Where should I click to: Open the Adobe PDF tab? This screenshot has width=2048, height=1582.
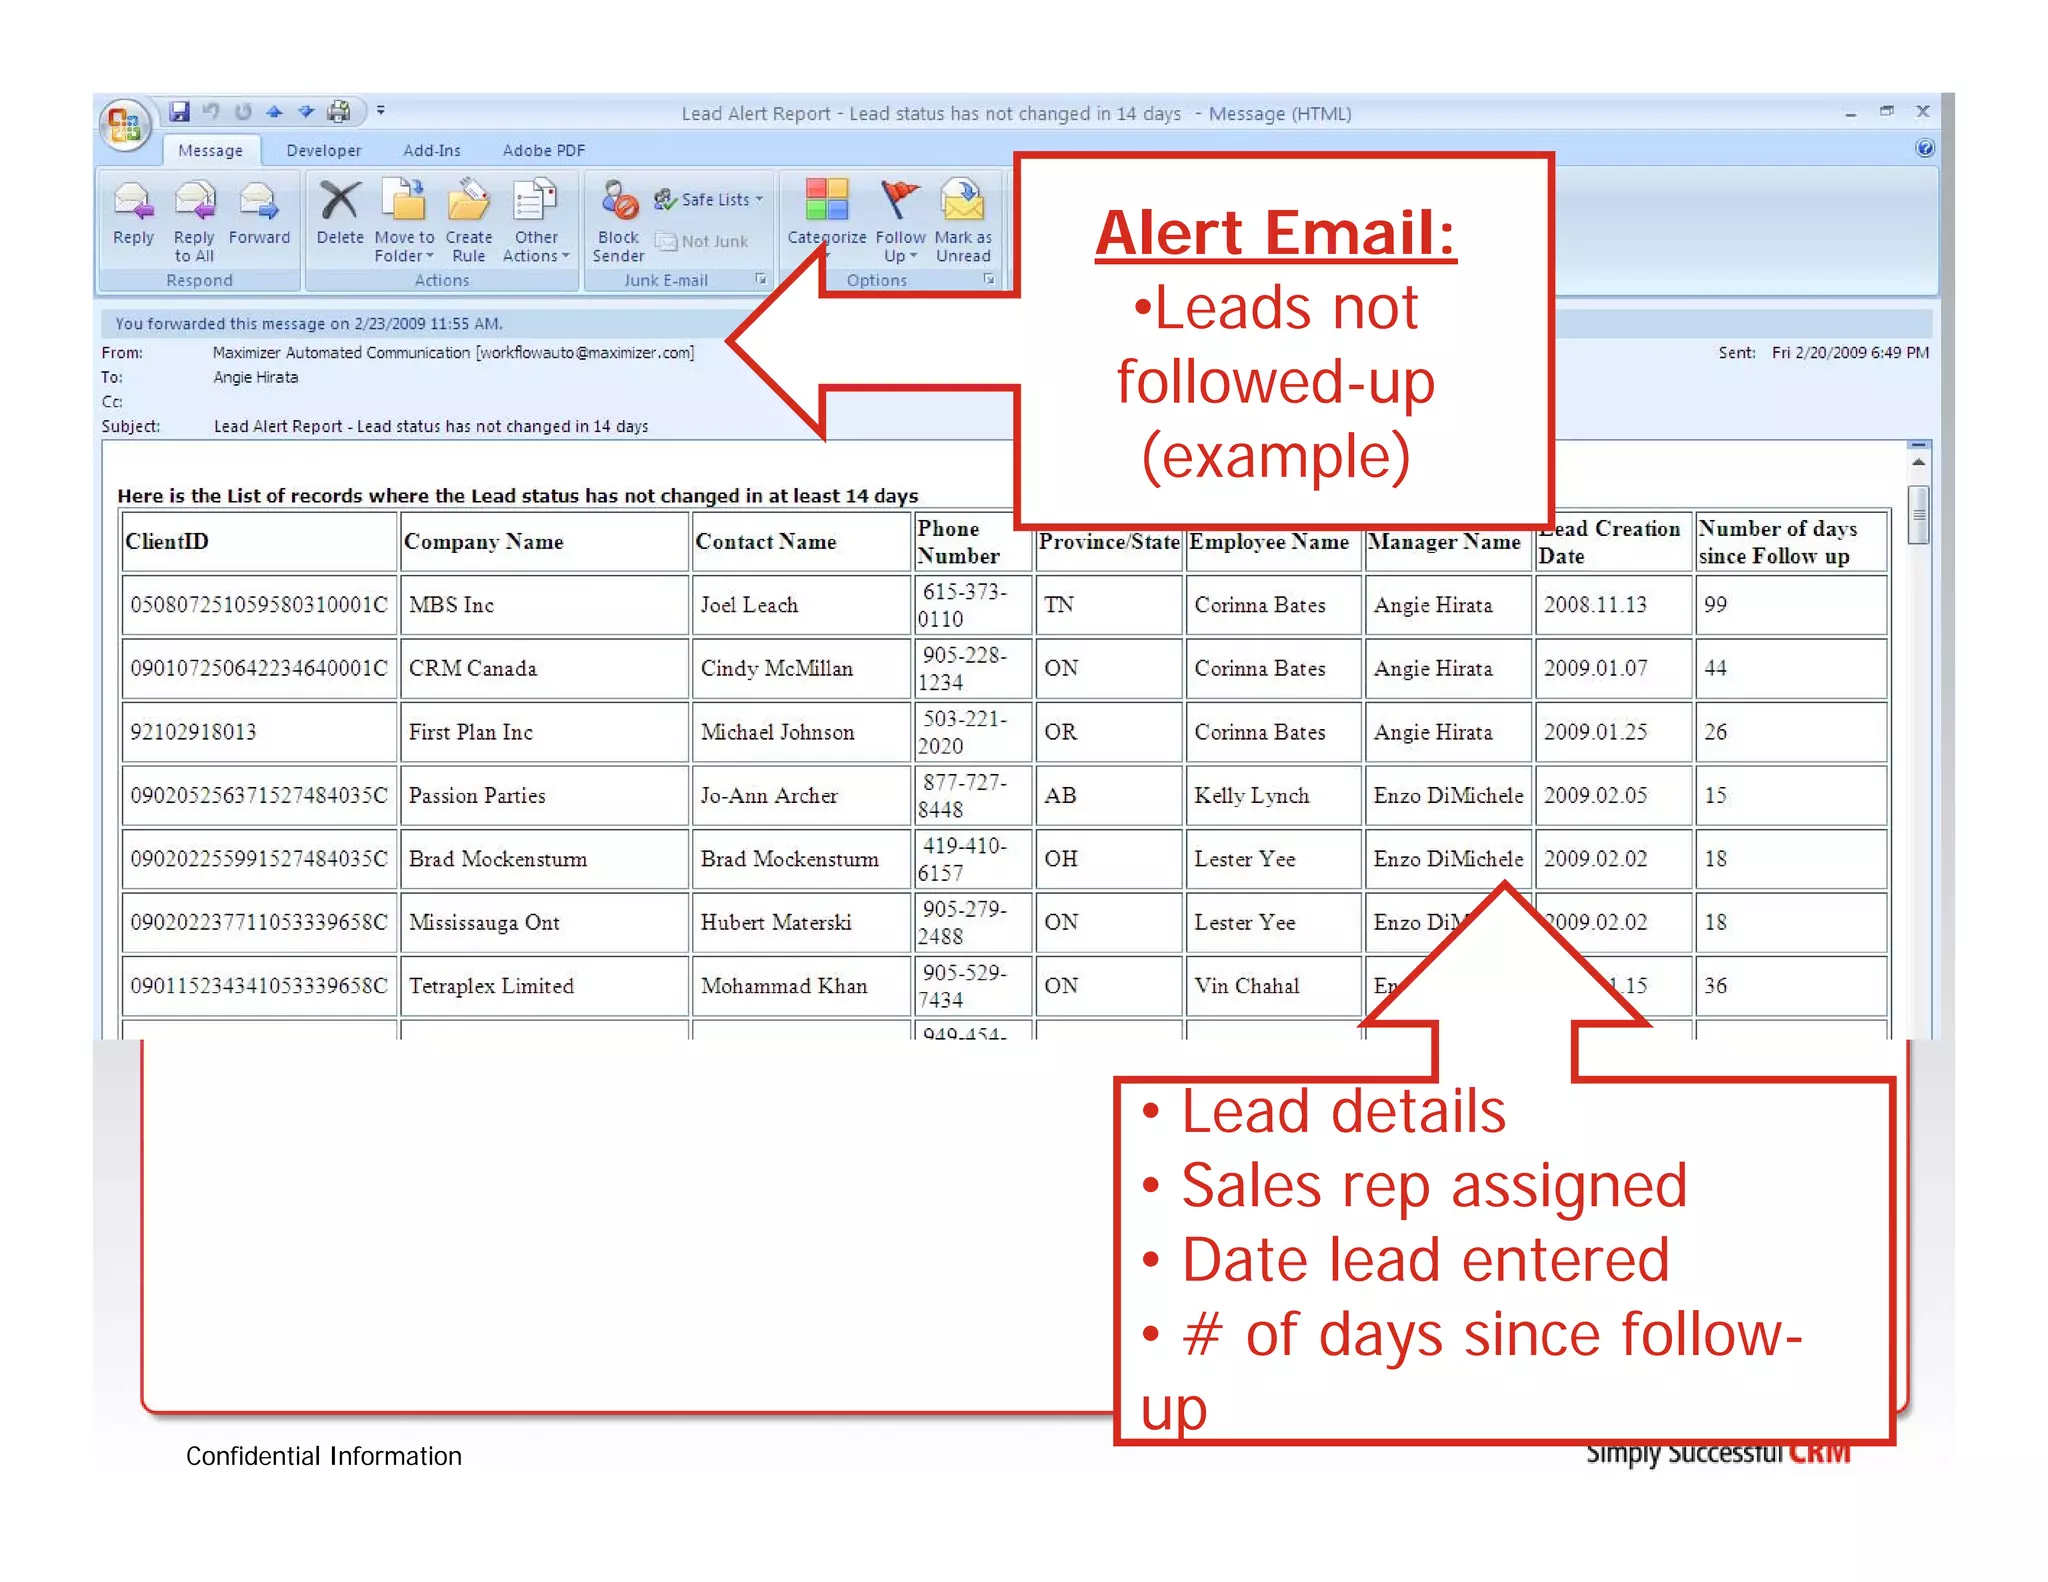[543, 151]
